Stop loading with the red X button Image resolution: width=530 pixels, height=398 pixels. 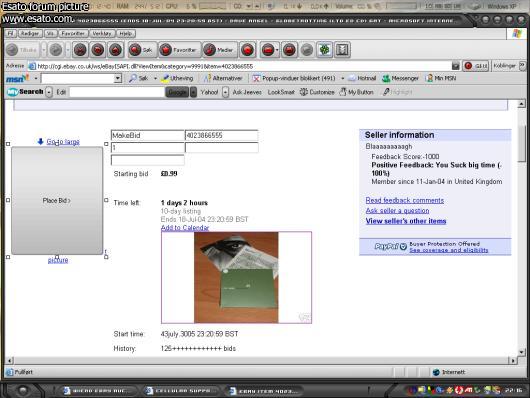80,50
